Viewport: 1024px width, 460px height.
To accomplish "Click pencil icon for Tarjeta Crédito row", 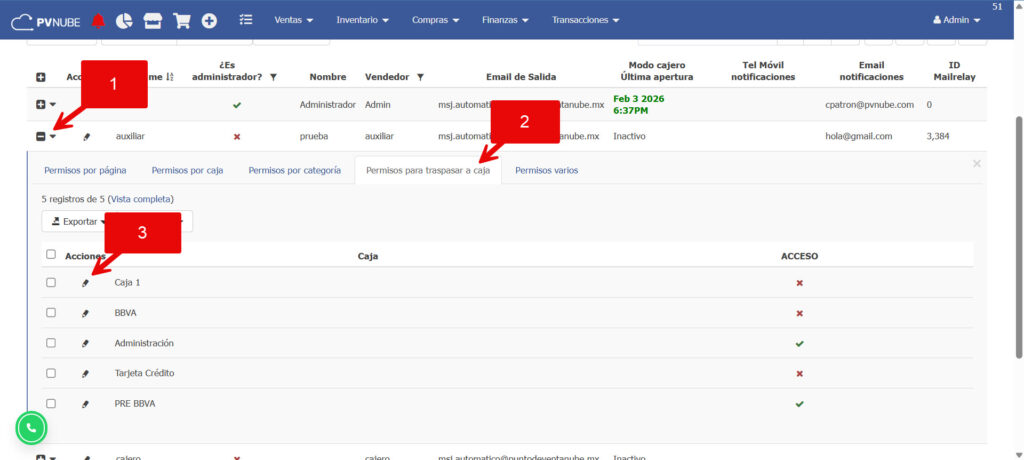I will 85,374.
